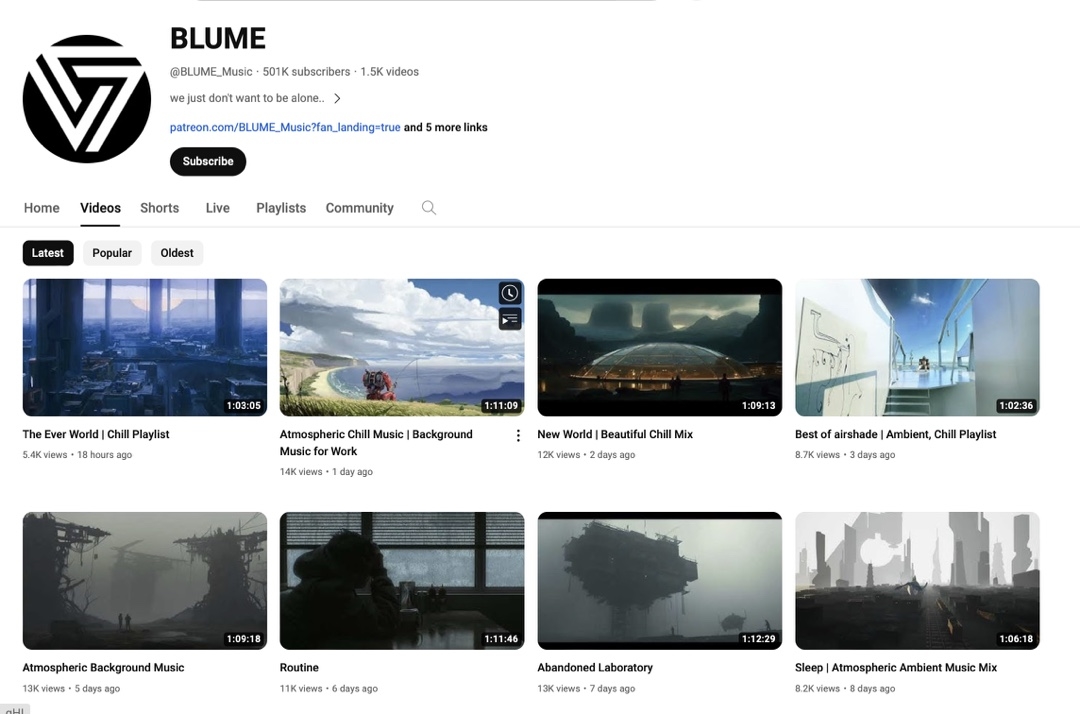Viewport: 1080px width, 714px height.
Task: Click '5.4K views • 18 hours ago' metadata
Action: click(x=77, y=455)
